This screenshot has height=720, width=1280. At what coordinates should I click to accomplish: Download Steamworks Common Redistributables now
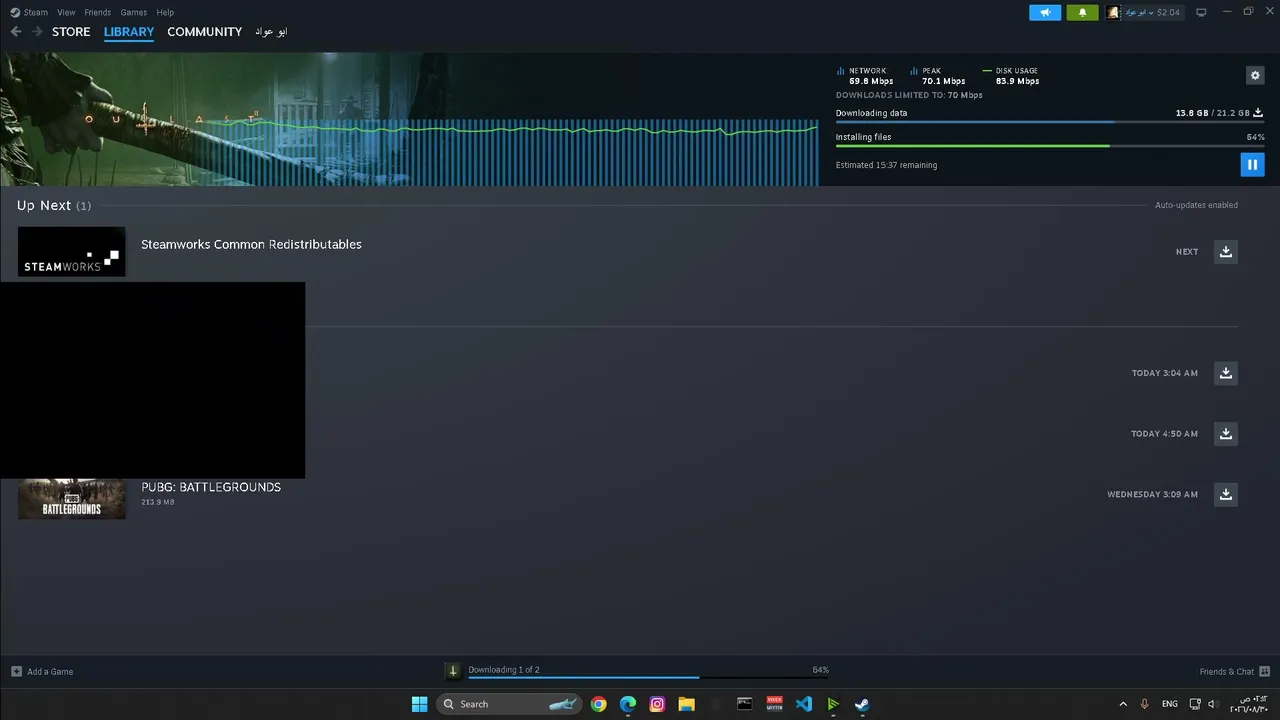[1226, 252]
